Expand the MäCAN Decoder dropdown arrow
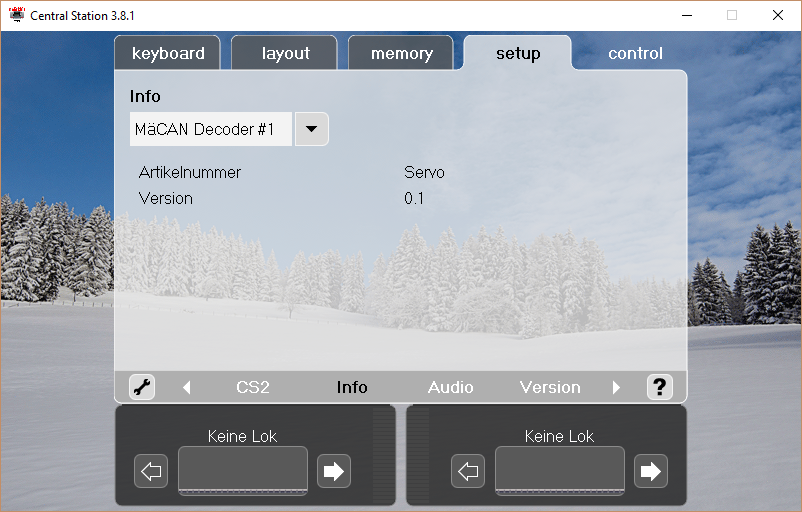Viewport: 802px width, 512px height. [311, 129]
